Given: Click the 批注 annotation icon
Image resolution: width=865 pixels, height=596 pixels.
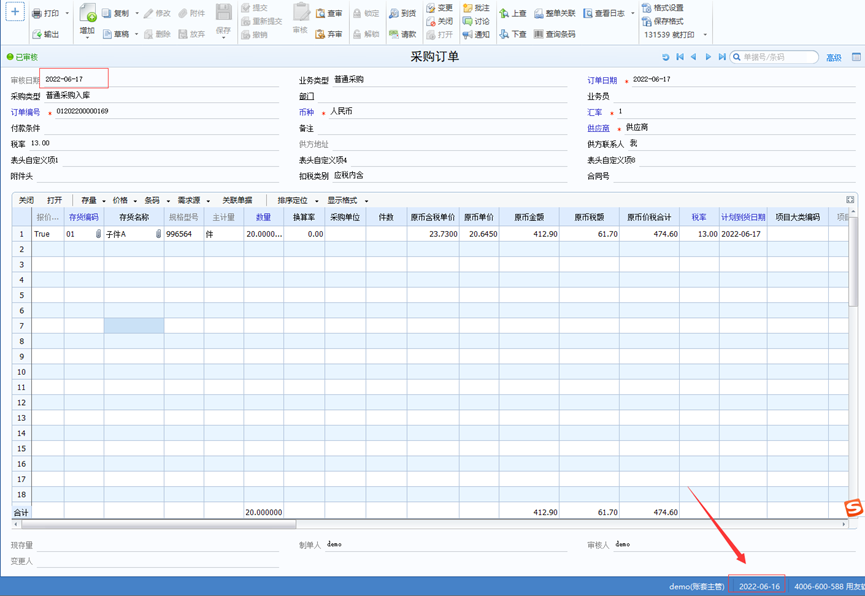Looking at the screenshot, I should point(468,8).
